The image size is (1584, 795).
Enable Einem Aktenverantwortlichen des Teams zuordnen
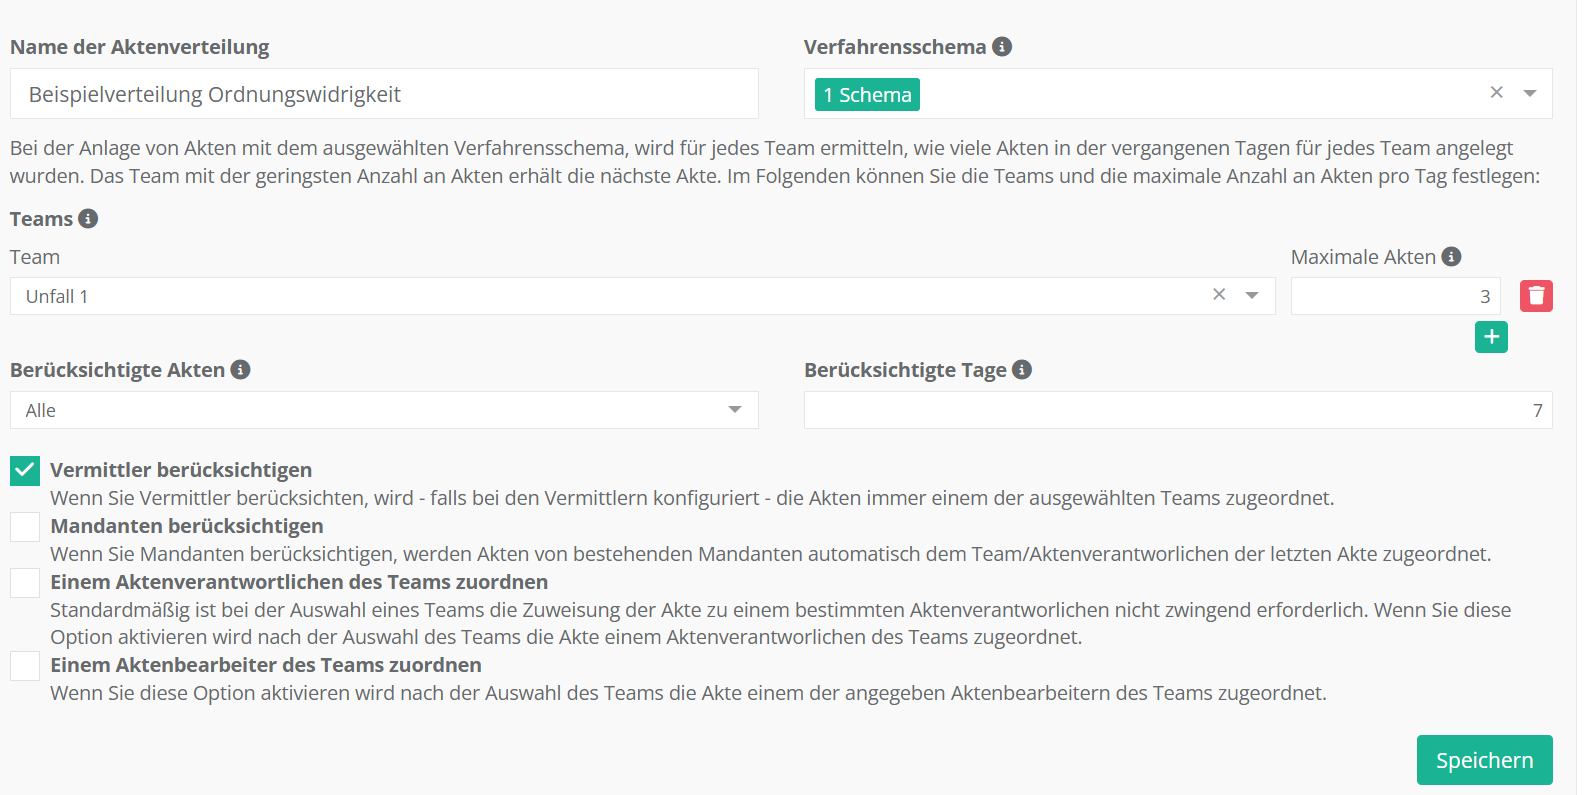coord(25,583)
